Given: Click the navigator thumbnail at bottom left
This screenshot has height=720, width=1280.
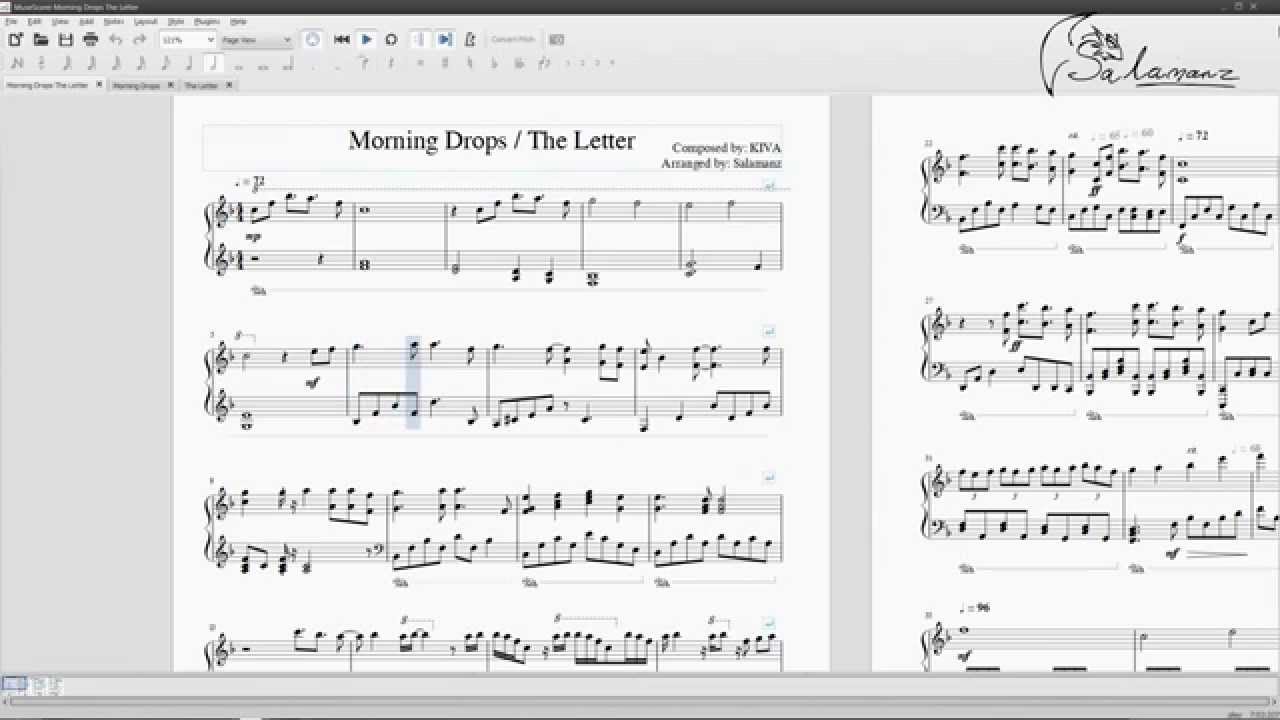Looking at the screenshot, I should (14, 685).
